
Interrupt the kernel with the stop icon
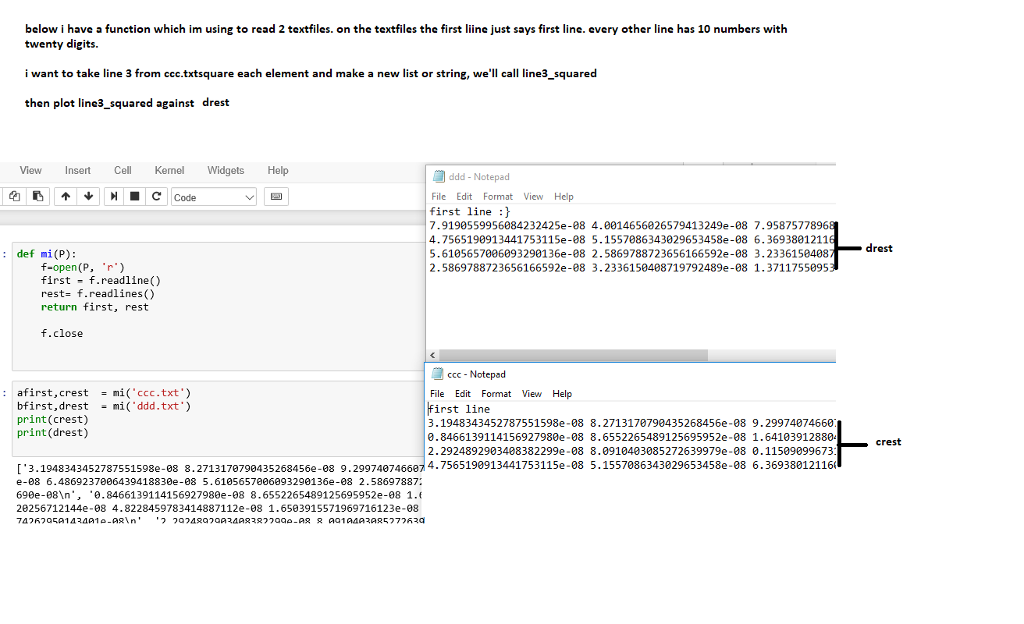coord(132,196)
